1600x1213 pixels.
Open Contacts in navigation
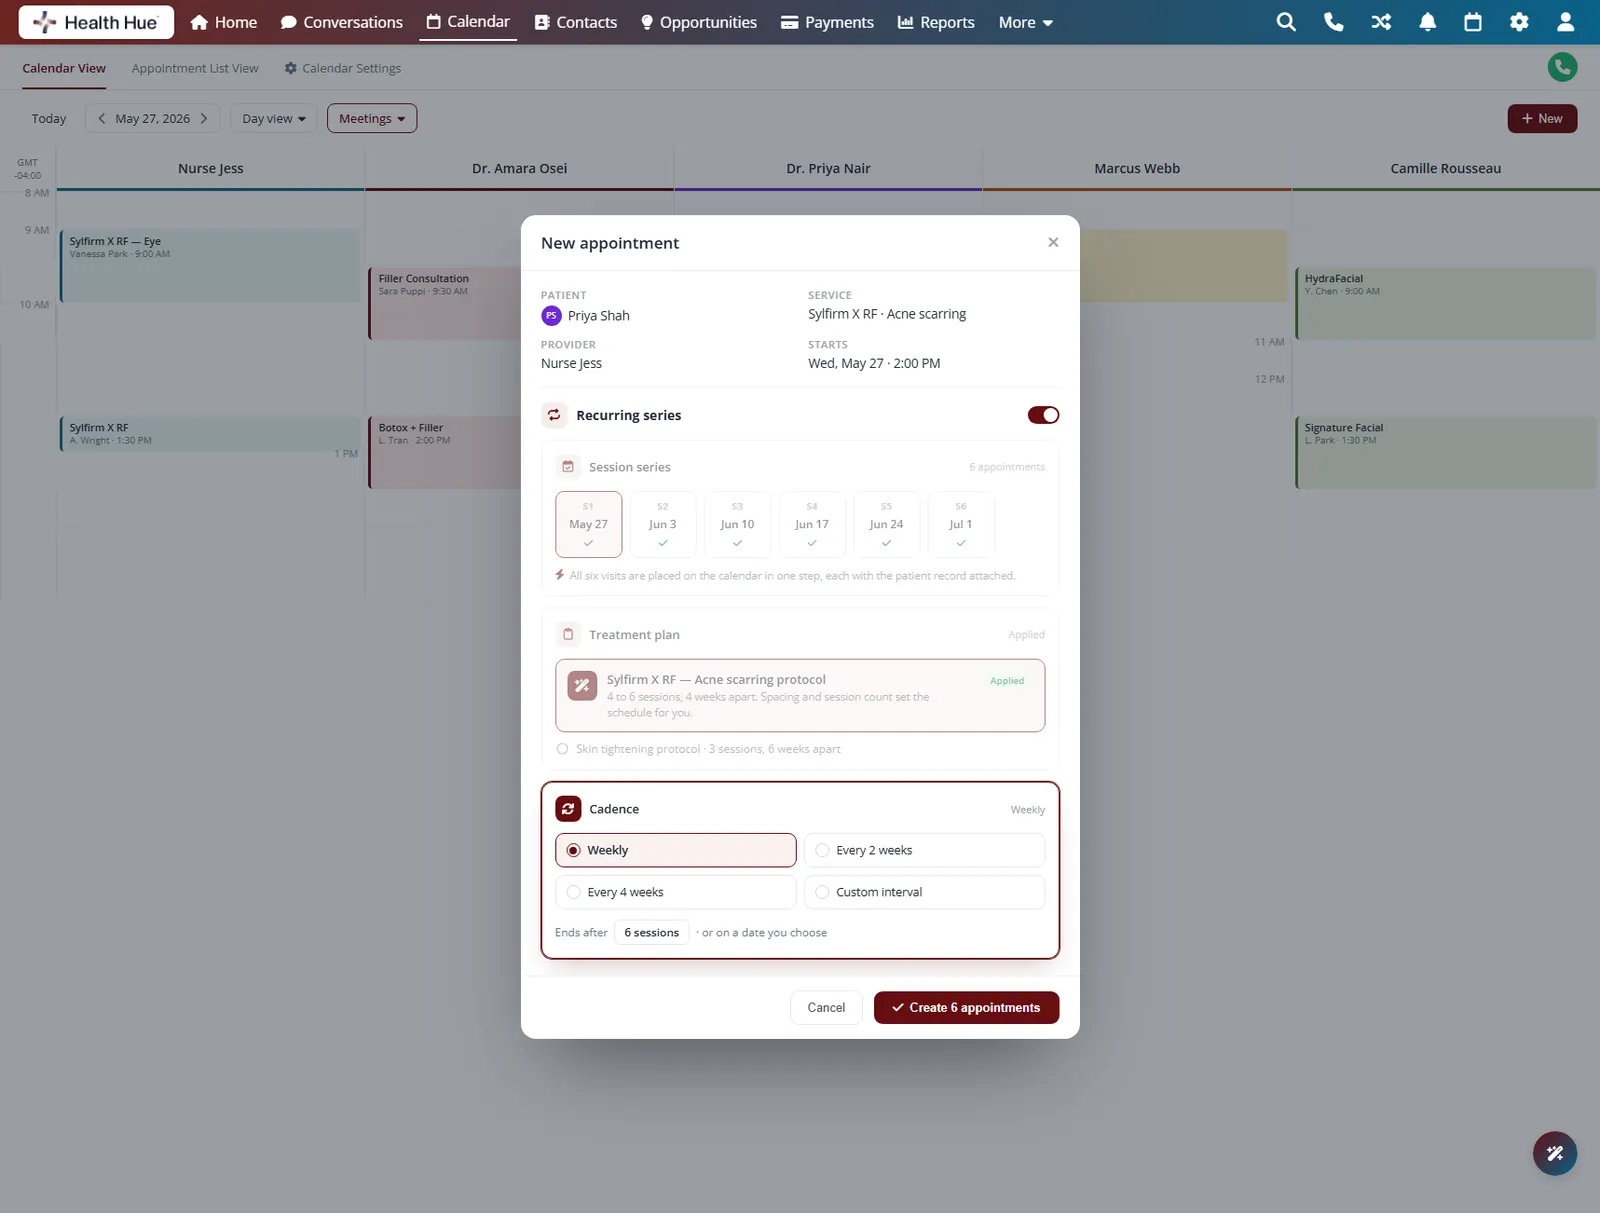[x=576, y=22]
